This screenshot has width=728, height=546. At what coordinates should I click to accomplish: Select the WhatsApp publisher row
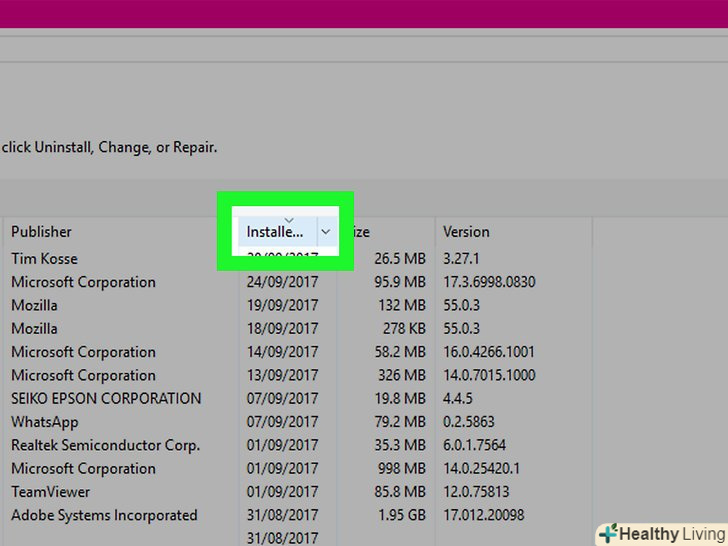45,422
